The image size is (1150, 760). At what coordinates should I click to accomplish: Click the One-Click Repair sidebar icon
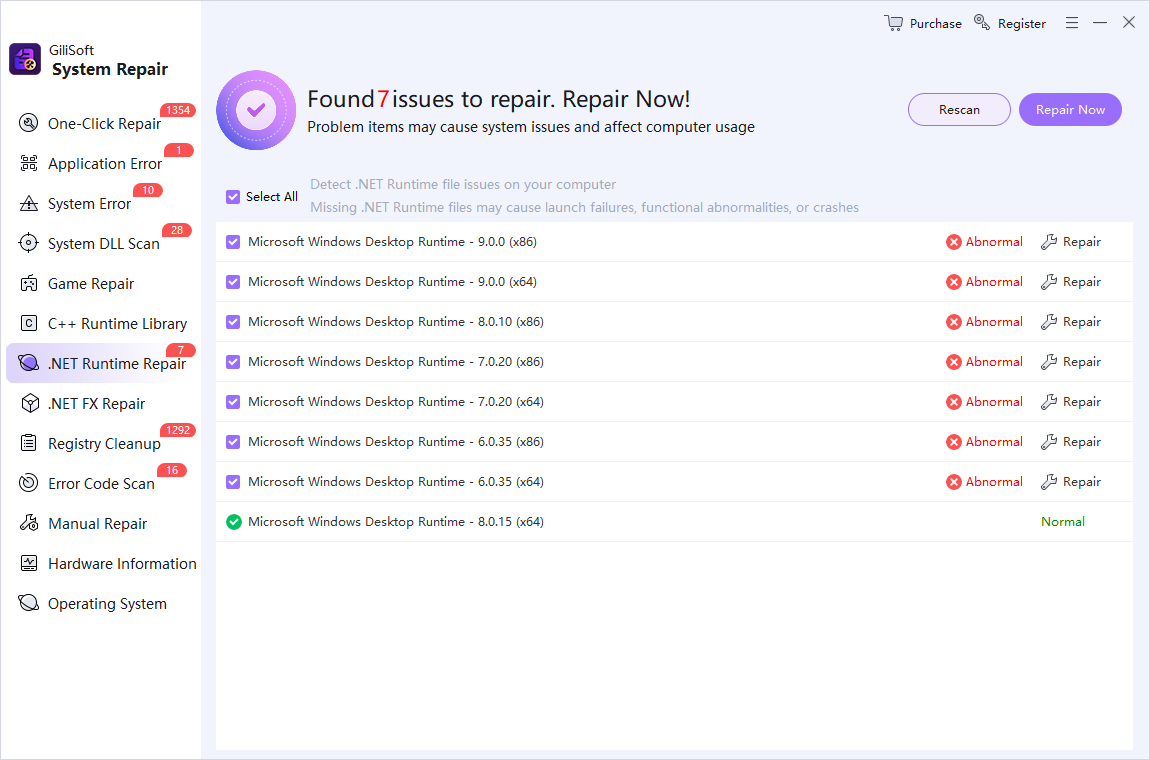click(x=29, y=123)
